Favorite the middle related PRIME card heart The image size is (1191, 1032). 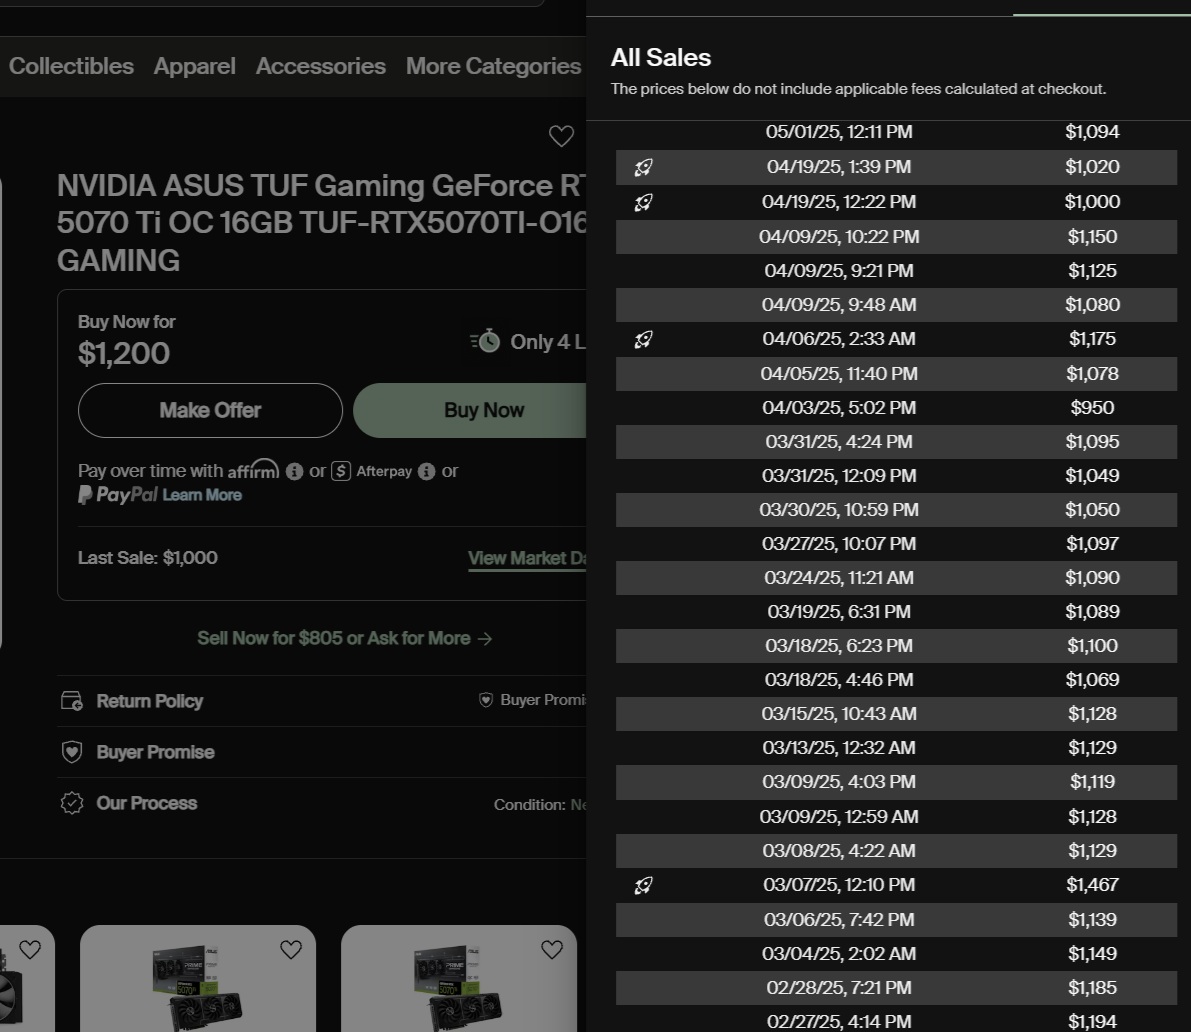click(291, 949)
